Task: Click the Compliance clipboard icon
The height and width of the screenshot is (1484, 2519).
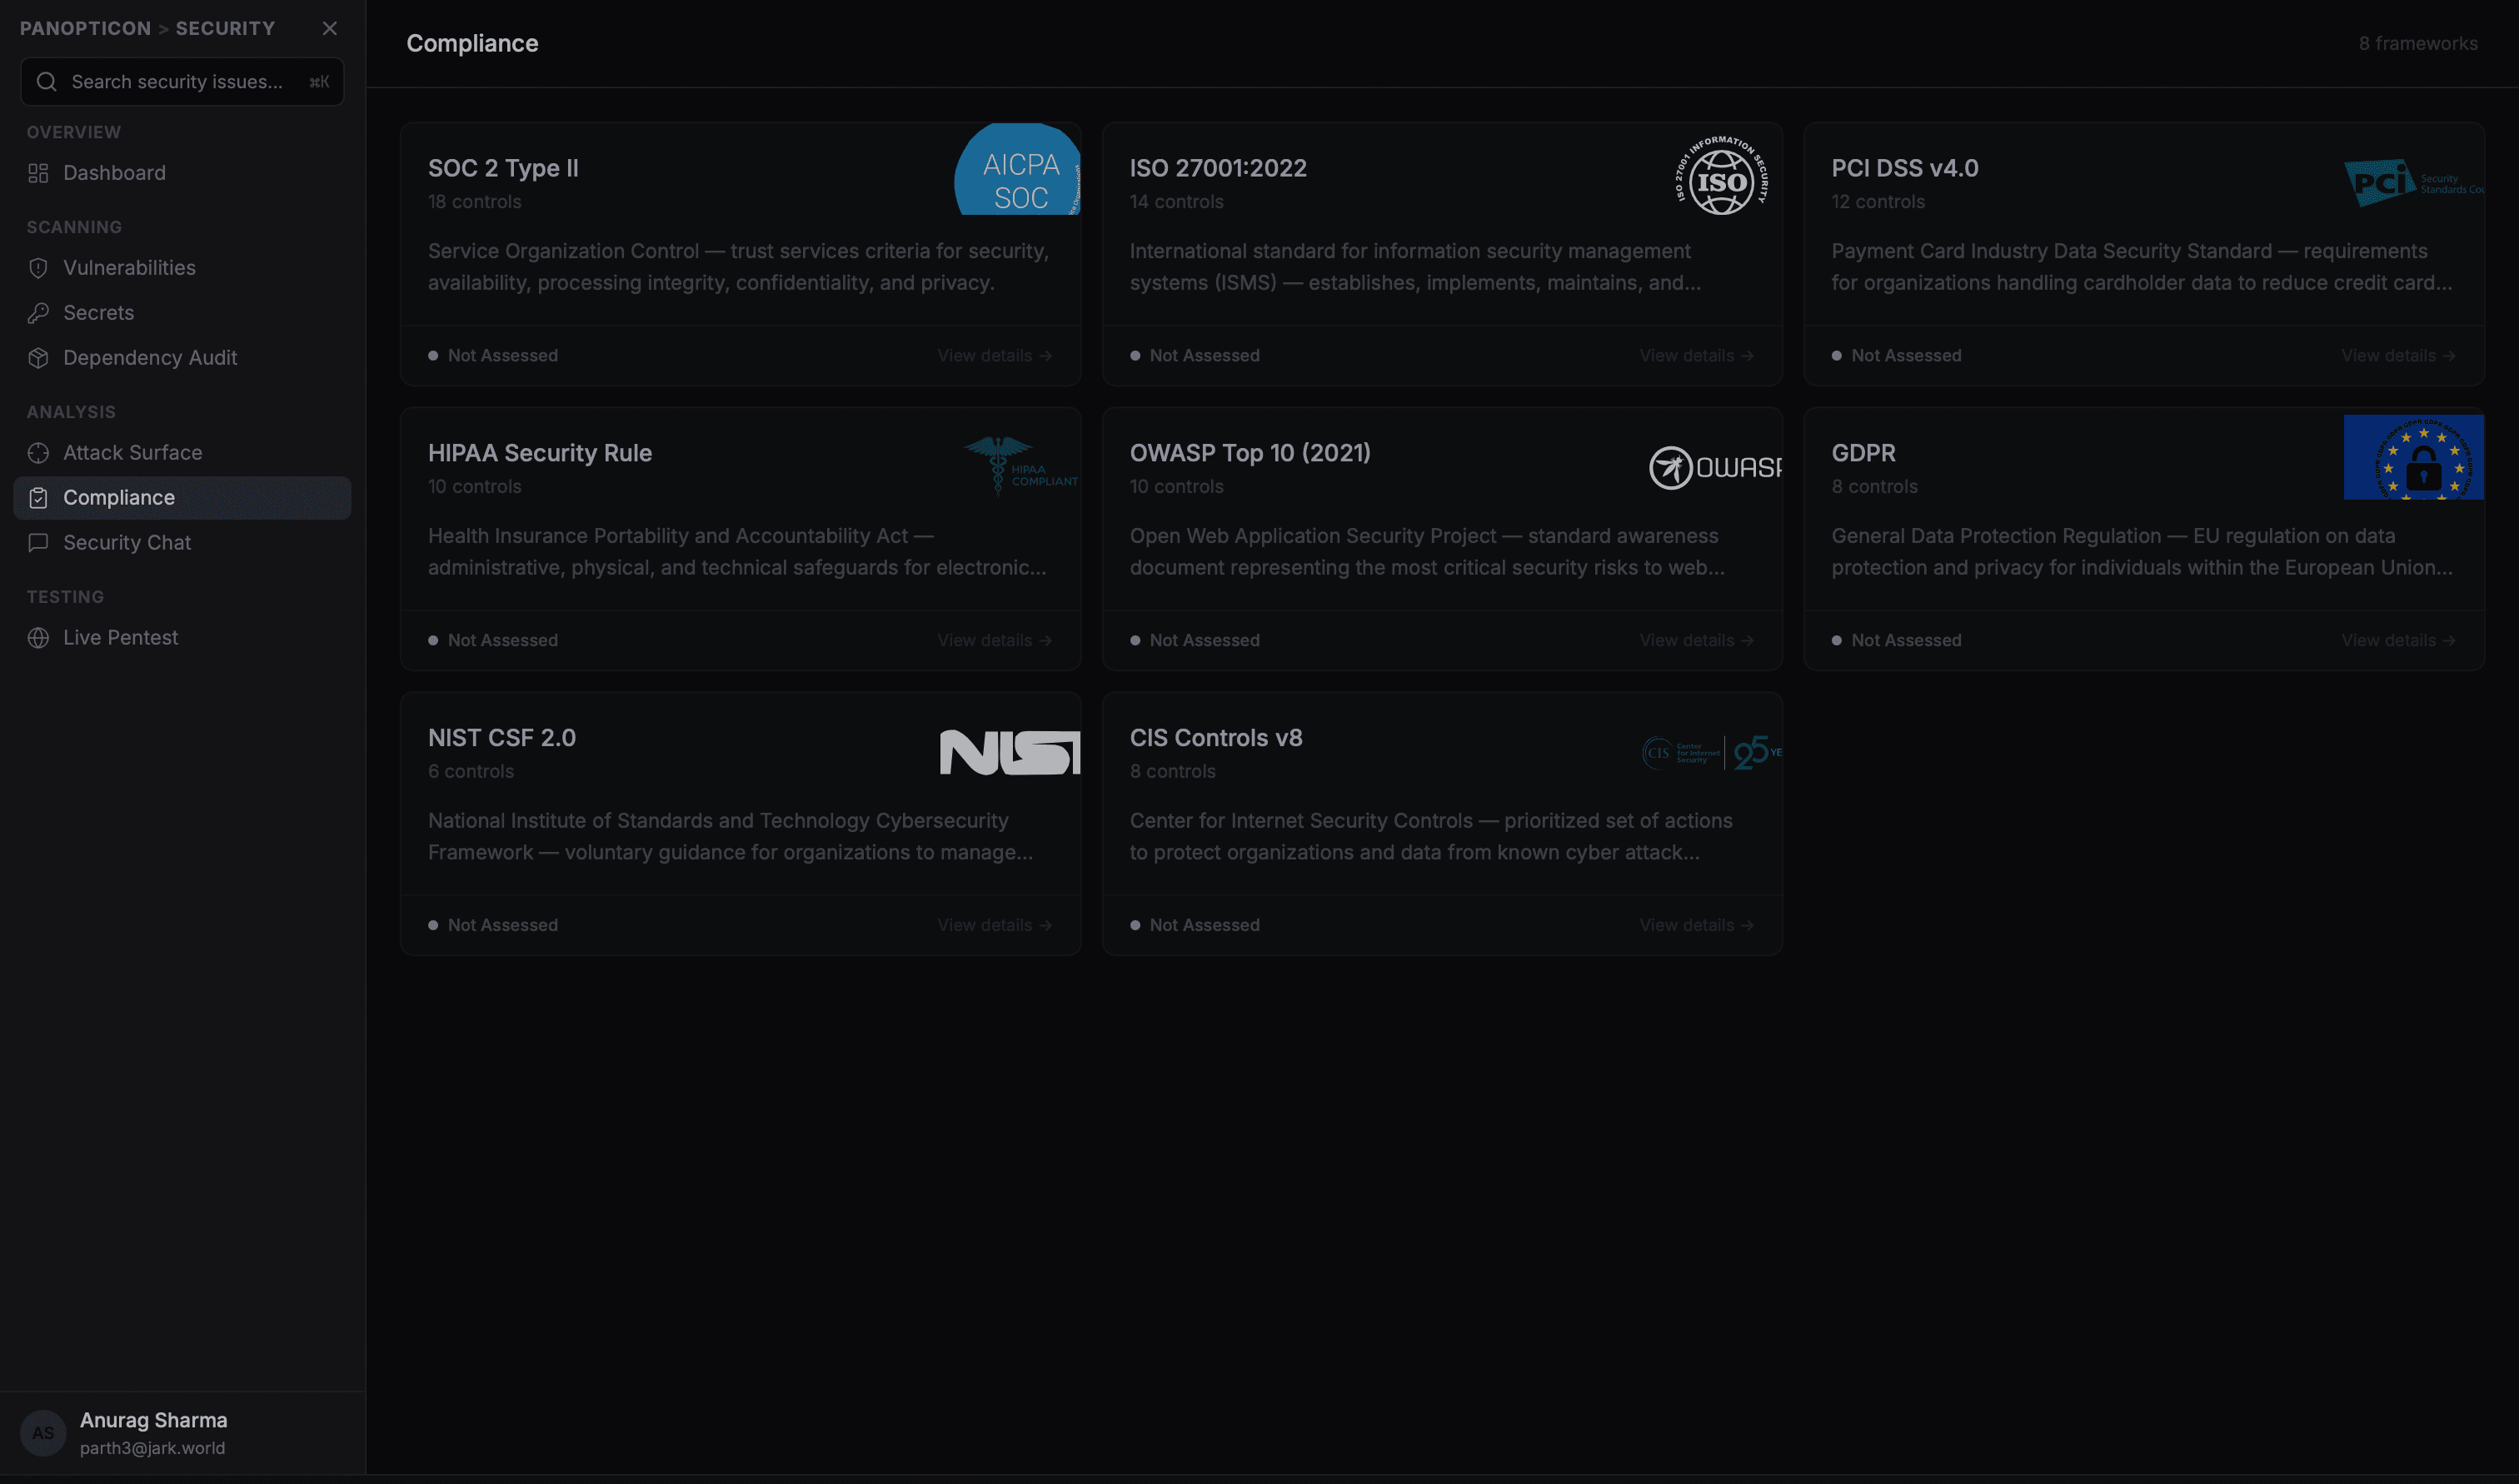Action: [38, 497]
